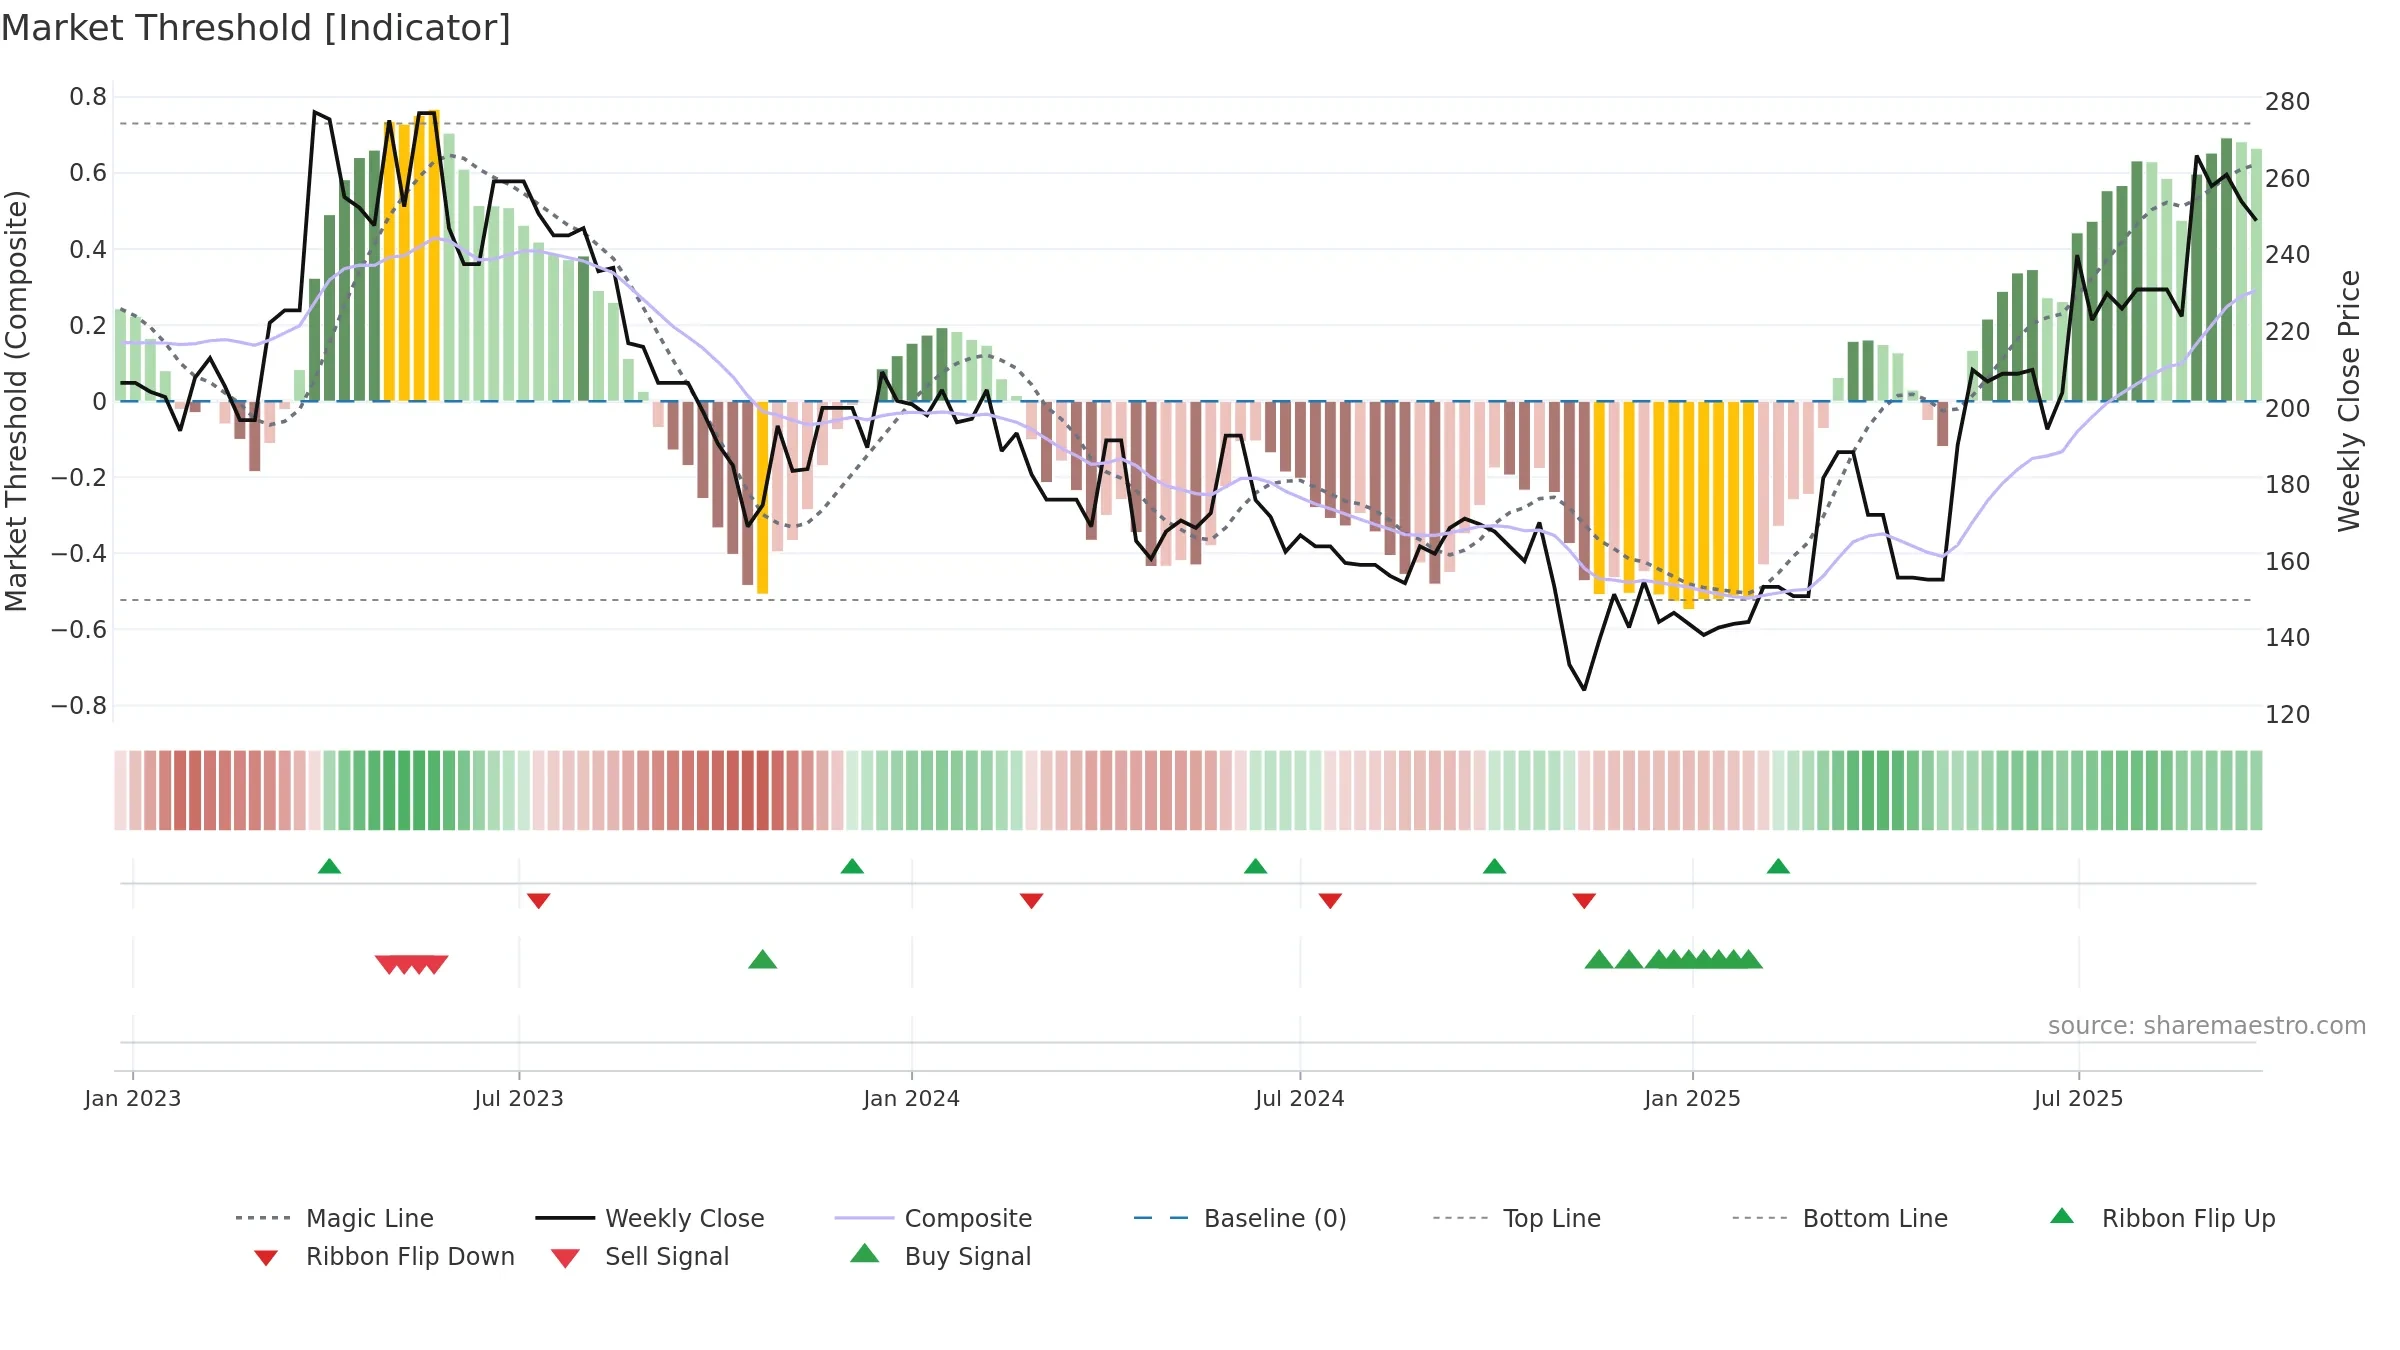Viewport: 2400px width, 1350px height.
Task: Click the green Buy Signal legend triangle
Action: (865, 1253)
